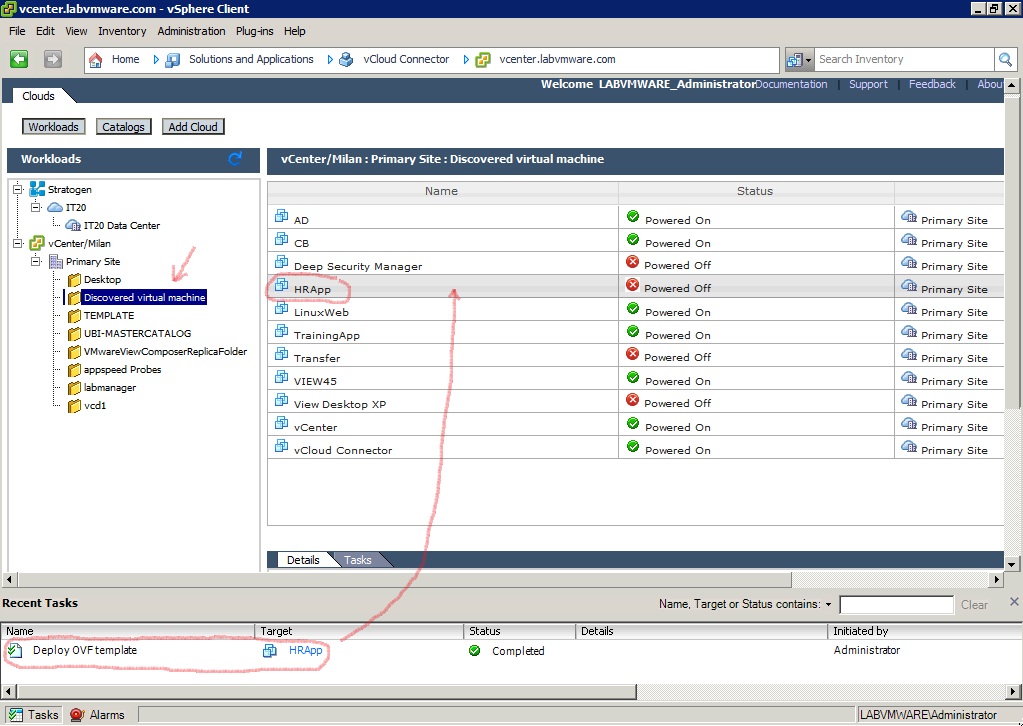The image size is (1023, 726).
Task: Click the gray Forward navigation arrow
Action: 53,59
